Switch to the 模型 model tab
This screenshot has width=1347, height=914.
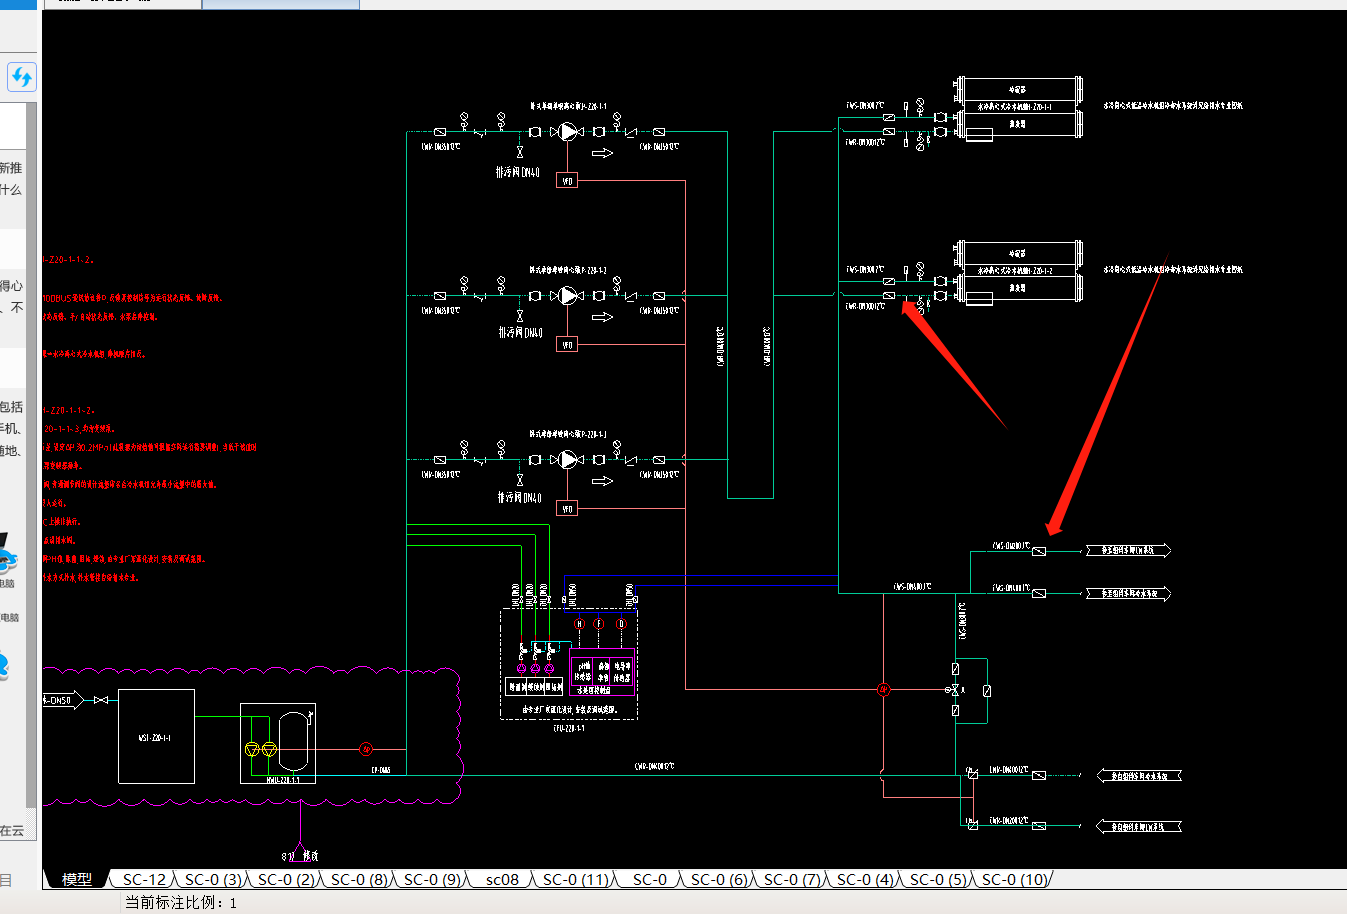77,880
